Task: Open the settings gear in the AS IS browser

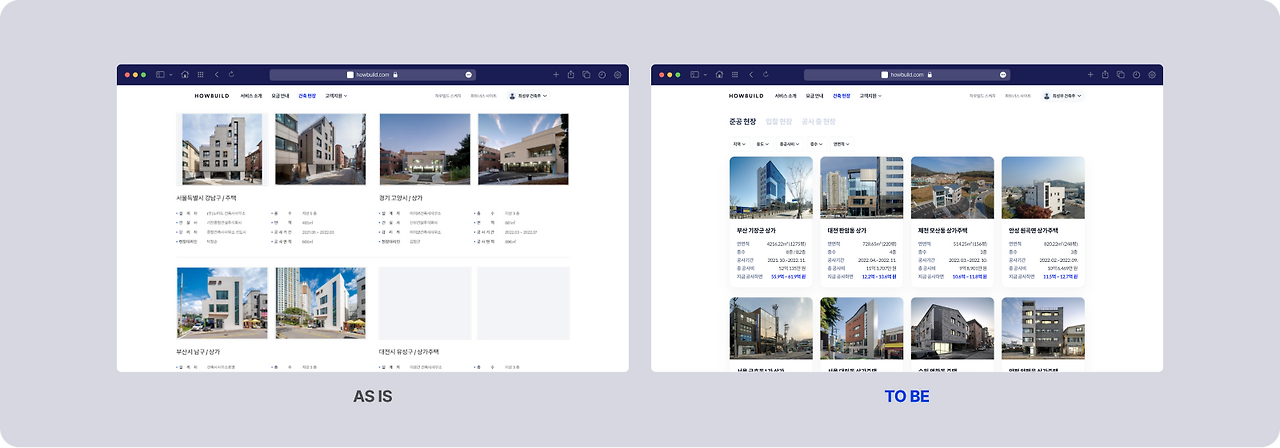Action: pos(618,74)
